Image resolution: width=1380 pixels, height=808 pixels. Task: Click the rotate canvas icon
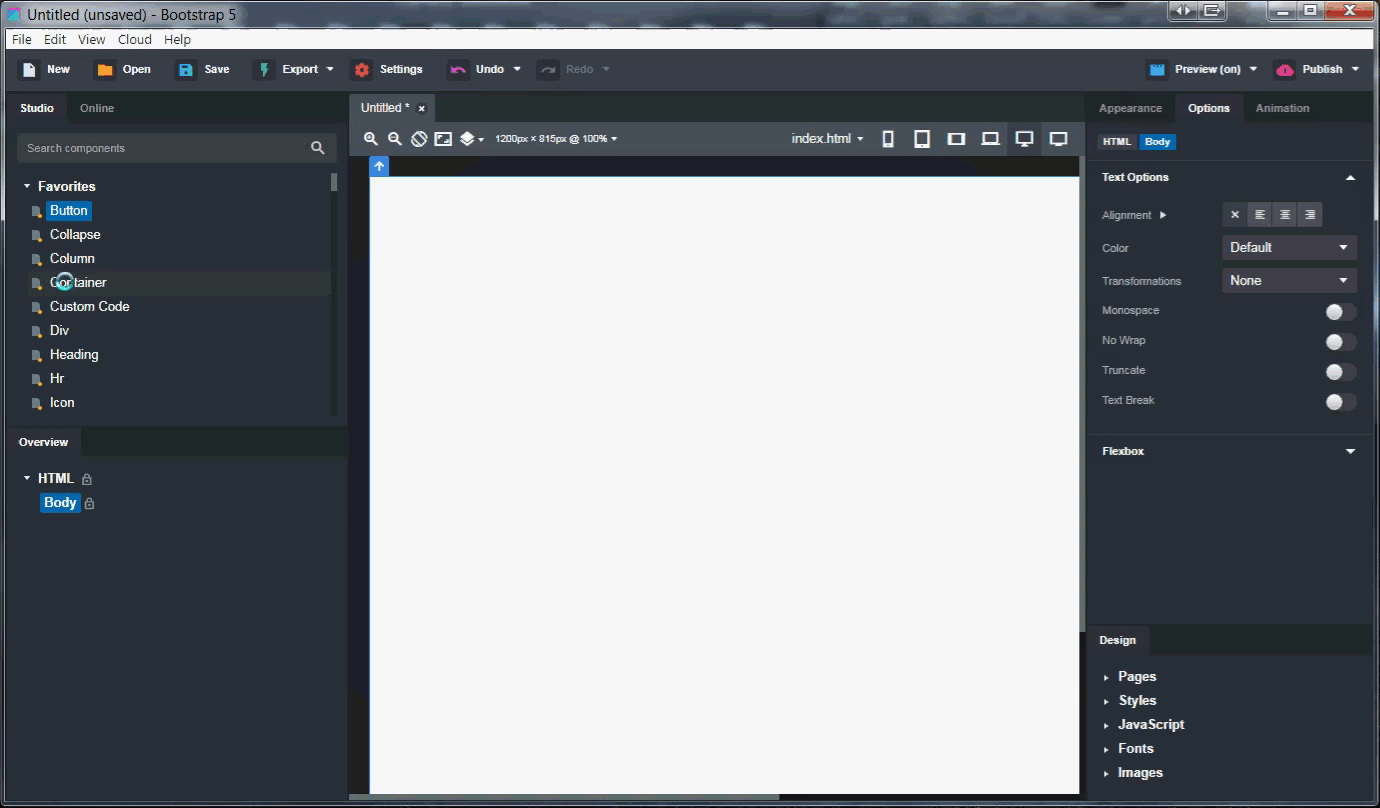(419, 139)
